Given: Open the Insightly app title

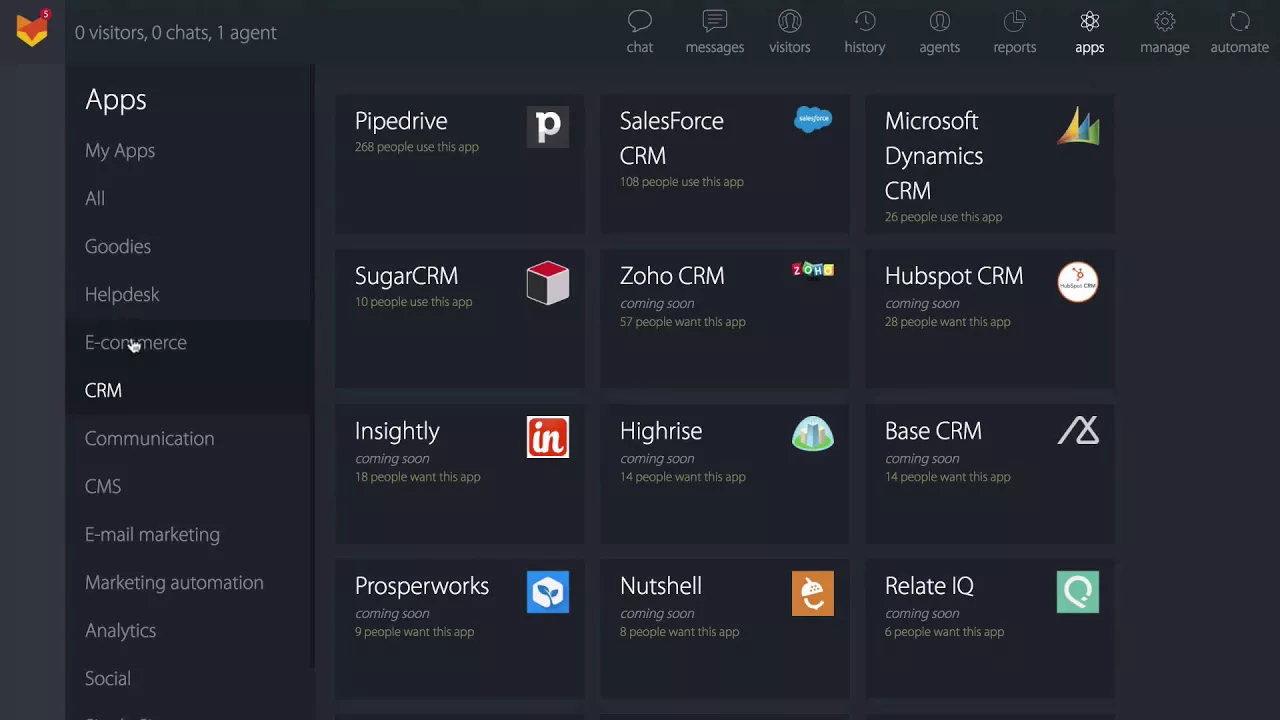Looking at the screenshot, I should point(397,431).
